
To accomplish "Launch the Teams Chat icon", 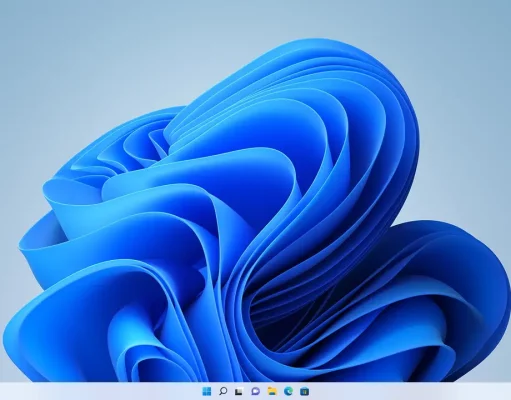I will point(256,391).
